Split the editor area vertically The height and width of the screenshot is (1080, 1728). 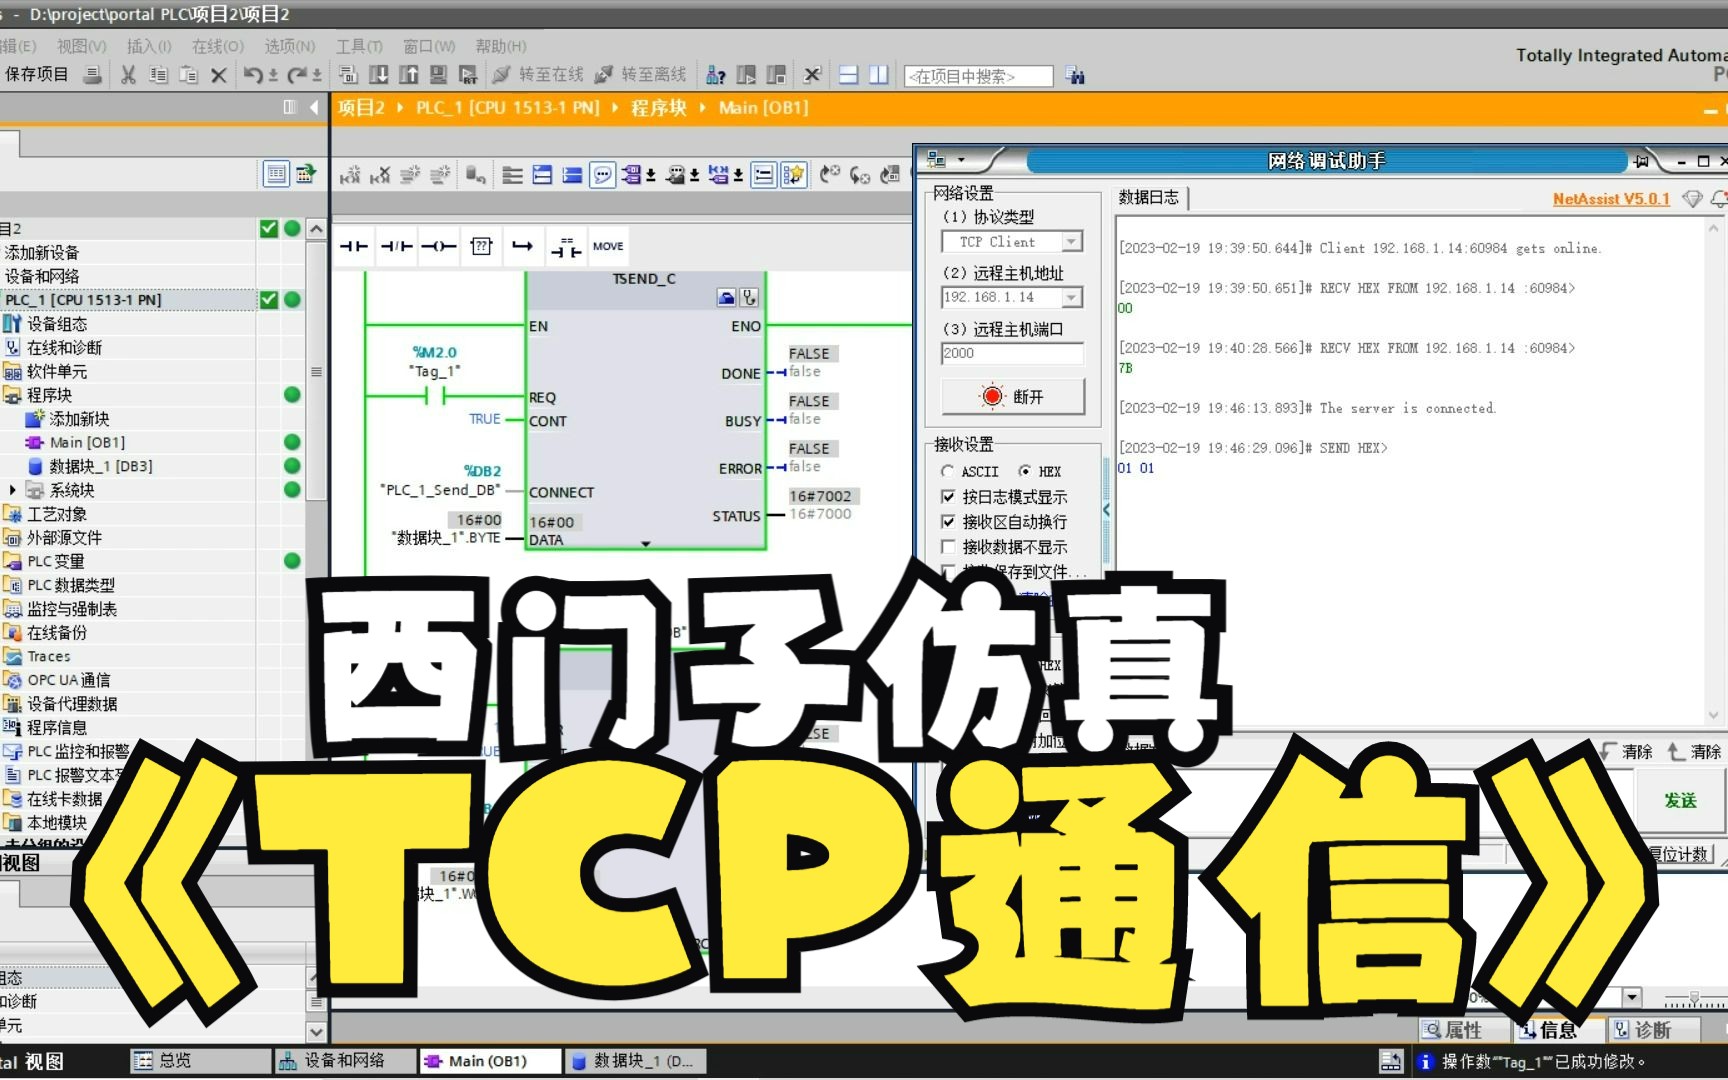878,75
